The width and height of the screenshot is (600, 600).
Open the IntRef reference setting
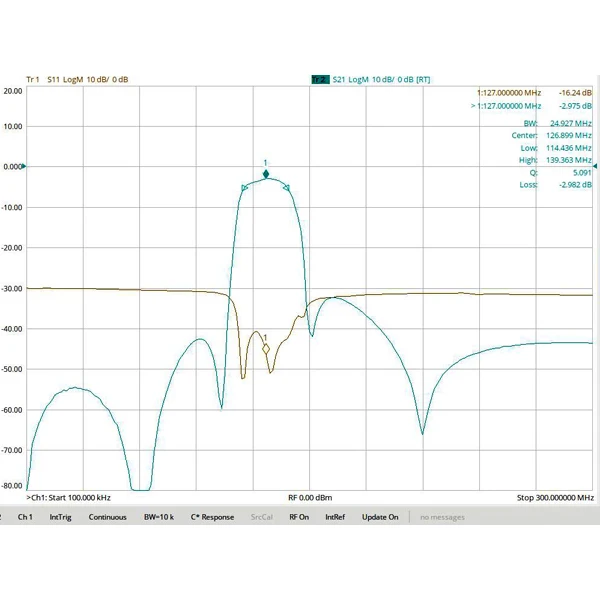coord(335,517)
